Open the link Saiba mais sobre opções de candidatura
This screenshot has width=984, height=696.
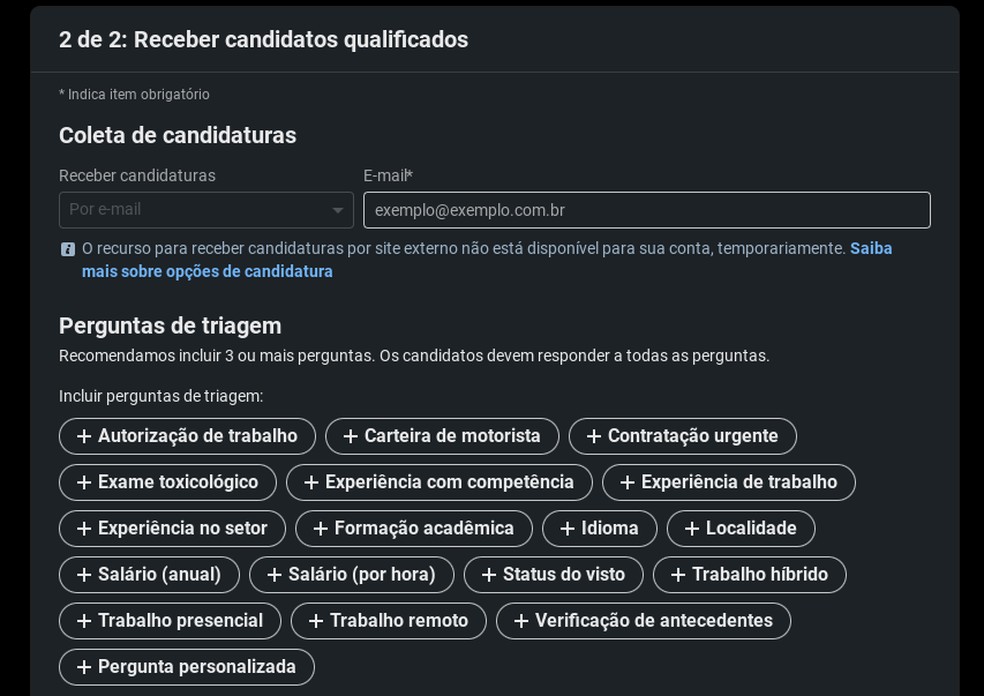[x=207, y=271]
